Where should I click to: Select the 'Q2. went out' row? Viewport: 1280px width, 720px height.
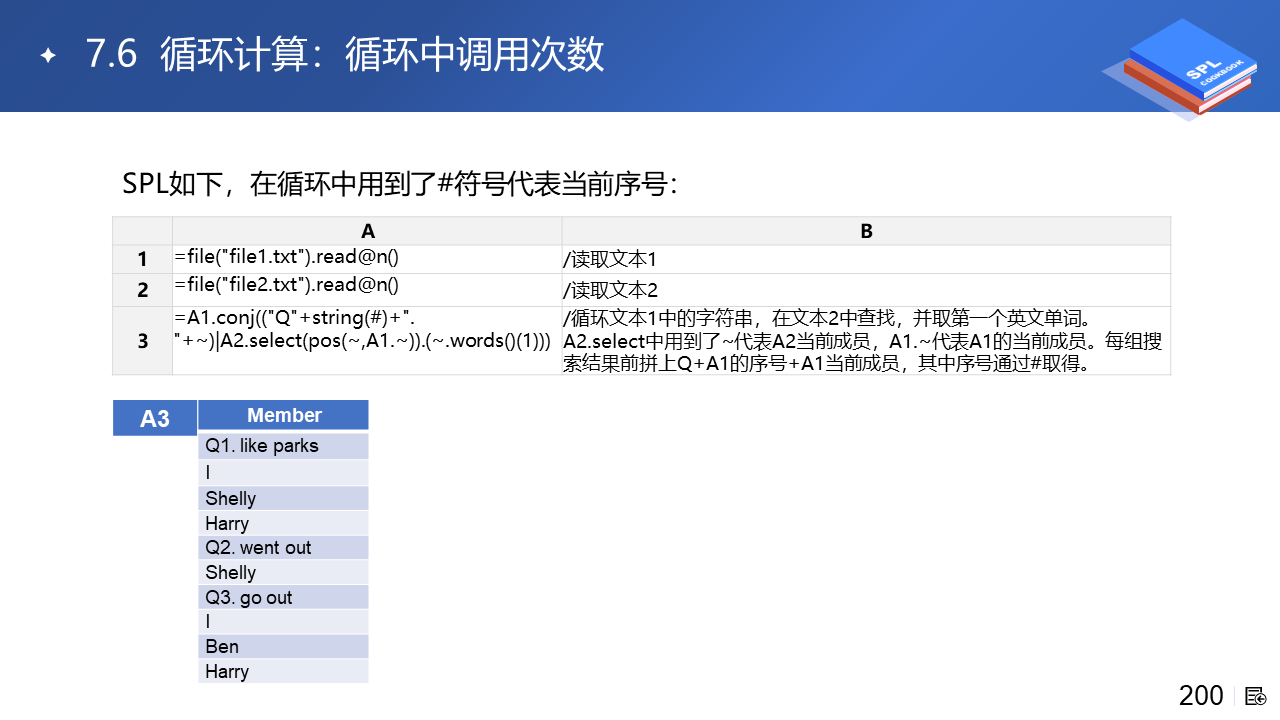click(x=284, y=547)
